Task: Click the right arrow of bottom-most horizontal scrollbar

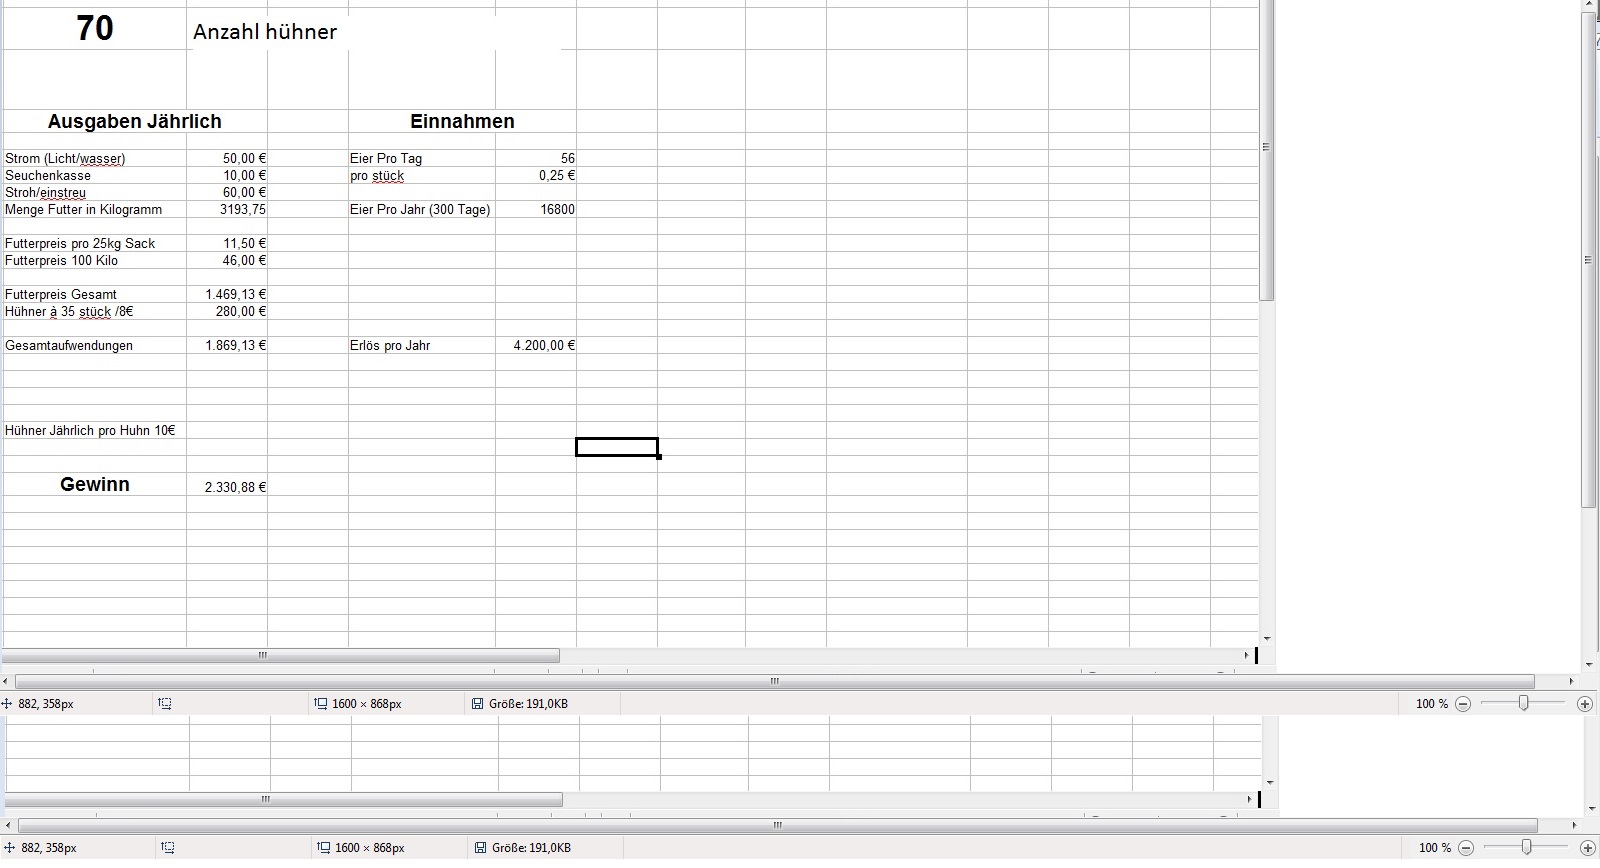Action: point(1574,826)
